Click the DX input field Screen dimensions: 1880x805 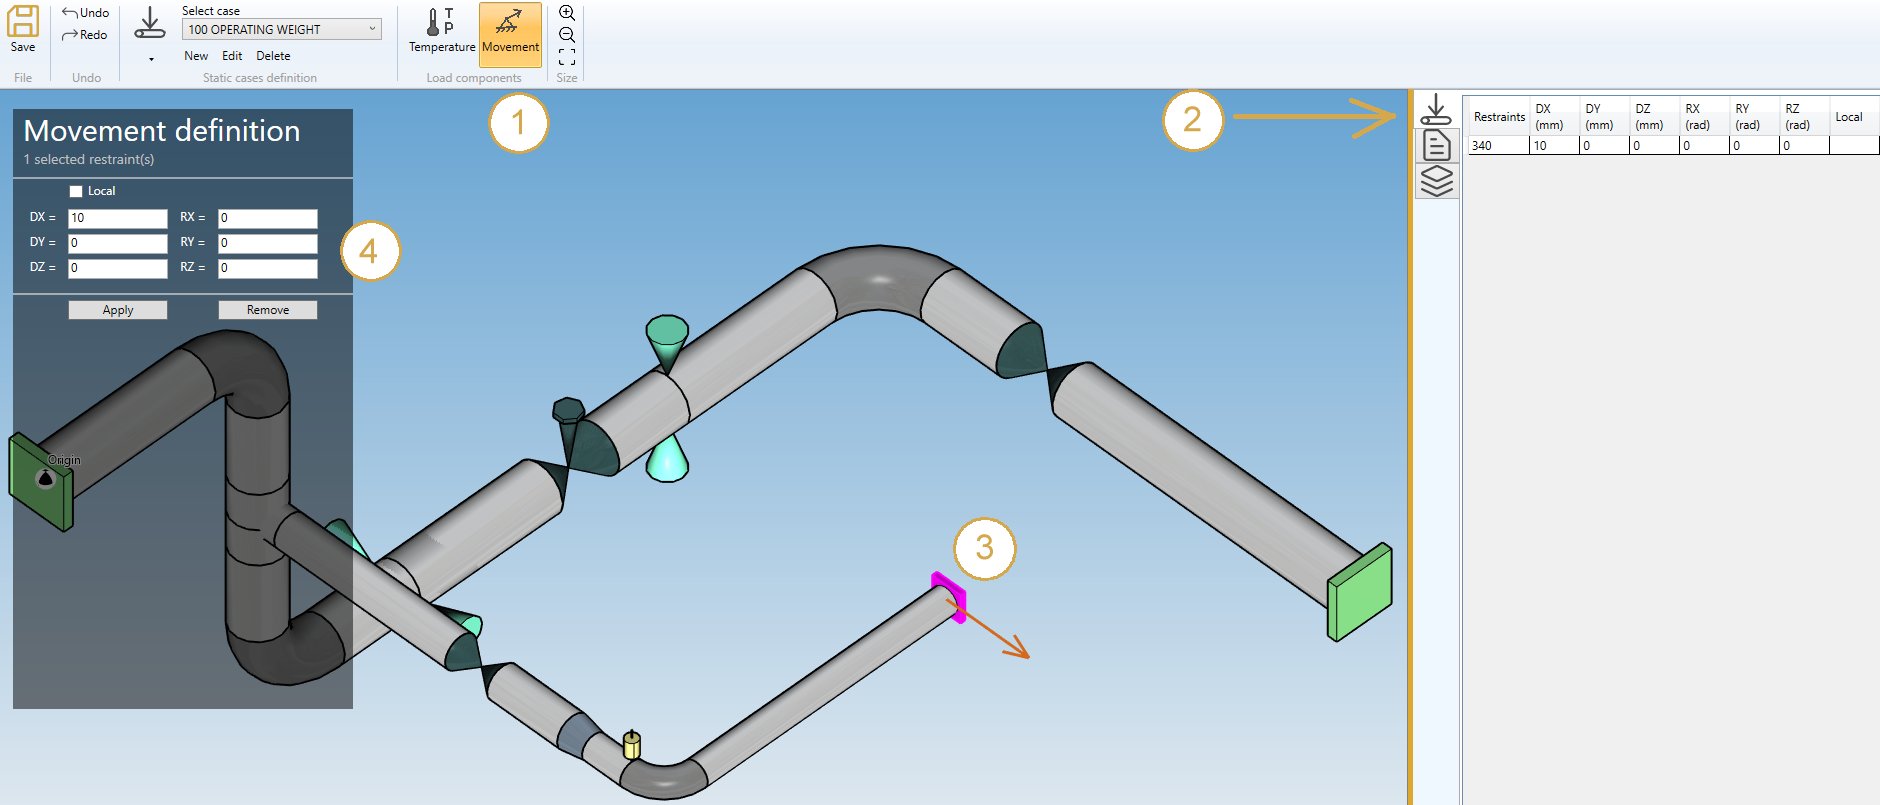[118, 218]
